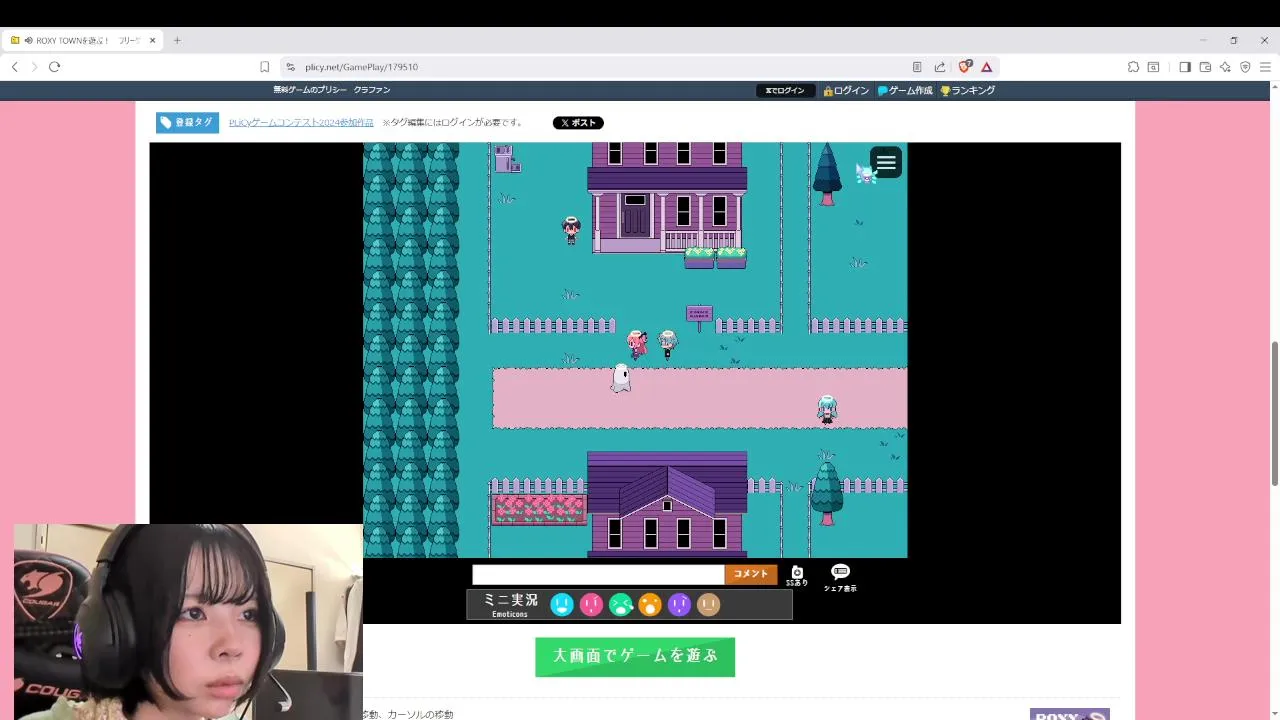The height and width of the screenshot is (720, 1280).
Task: Click the X ポスト share button
Action: [x=578, y=123]
